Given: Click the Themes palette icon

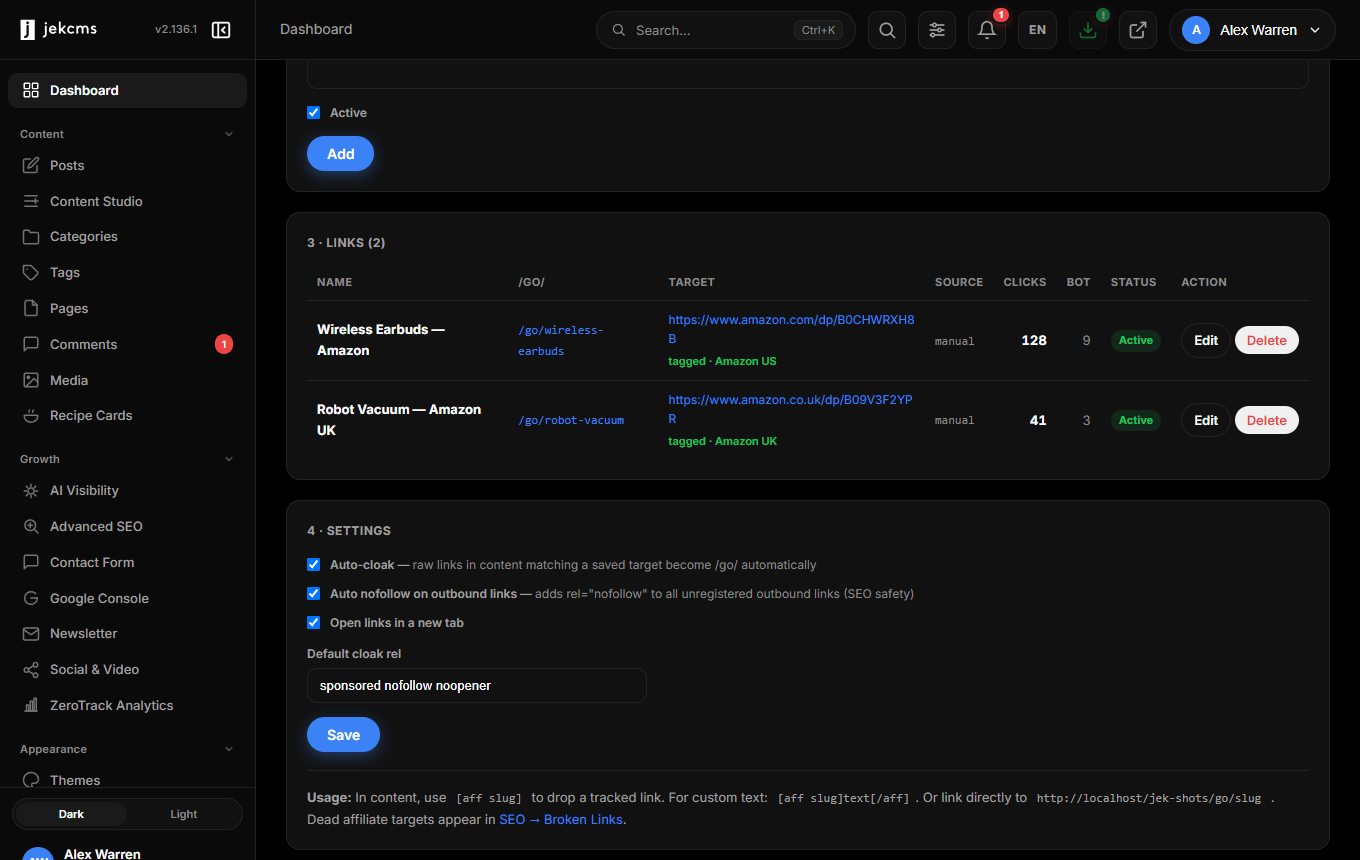Looking at the screenshot, I should click(x=31, y=780).
